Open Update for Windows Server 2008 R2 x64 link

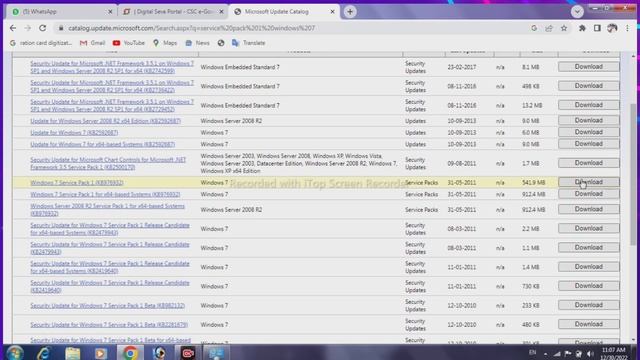tap(105, 121)
